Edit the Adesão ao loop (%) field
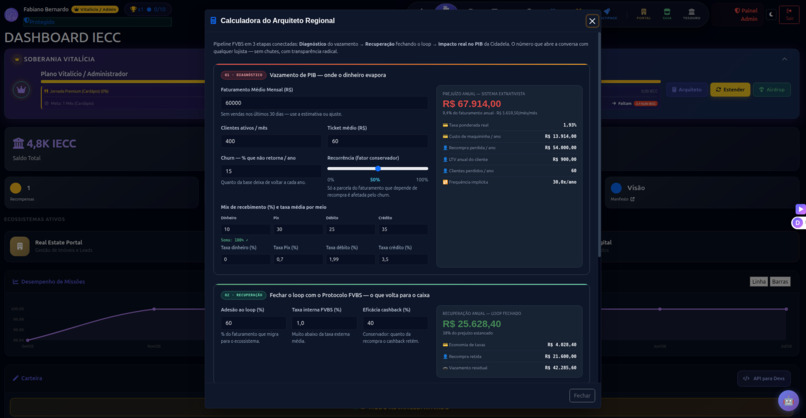The height and width of the screenshot is (418, 806). tap(253, 323)
